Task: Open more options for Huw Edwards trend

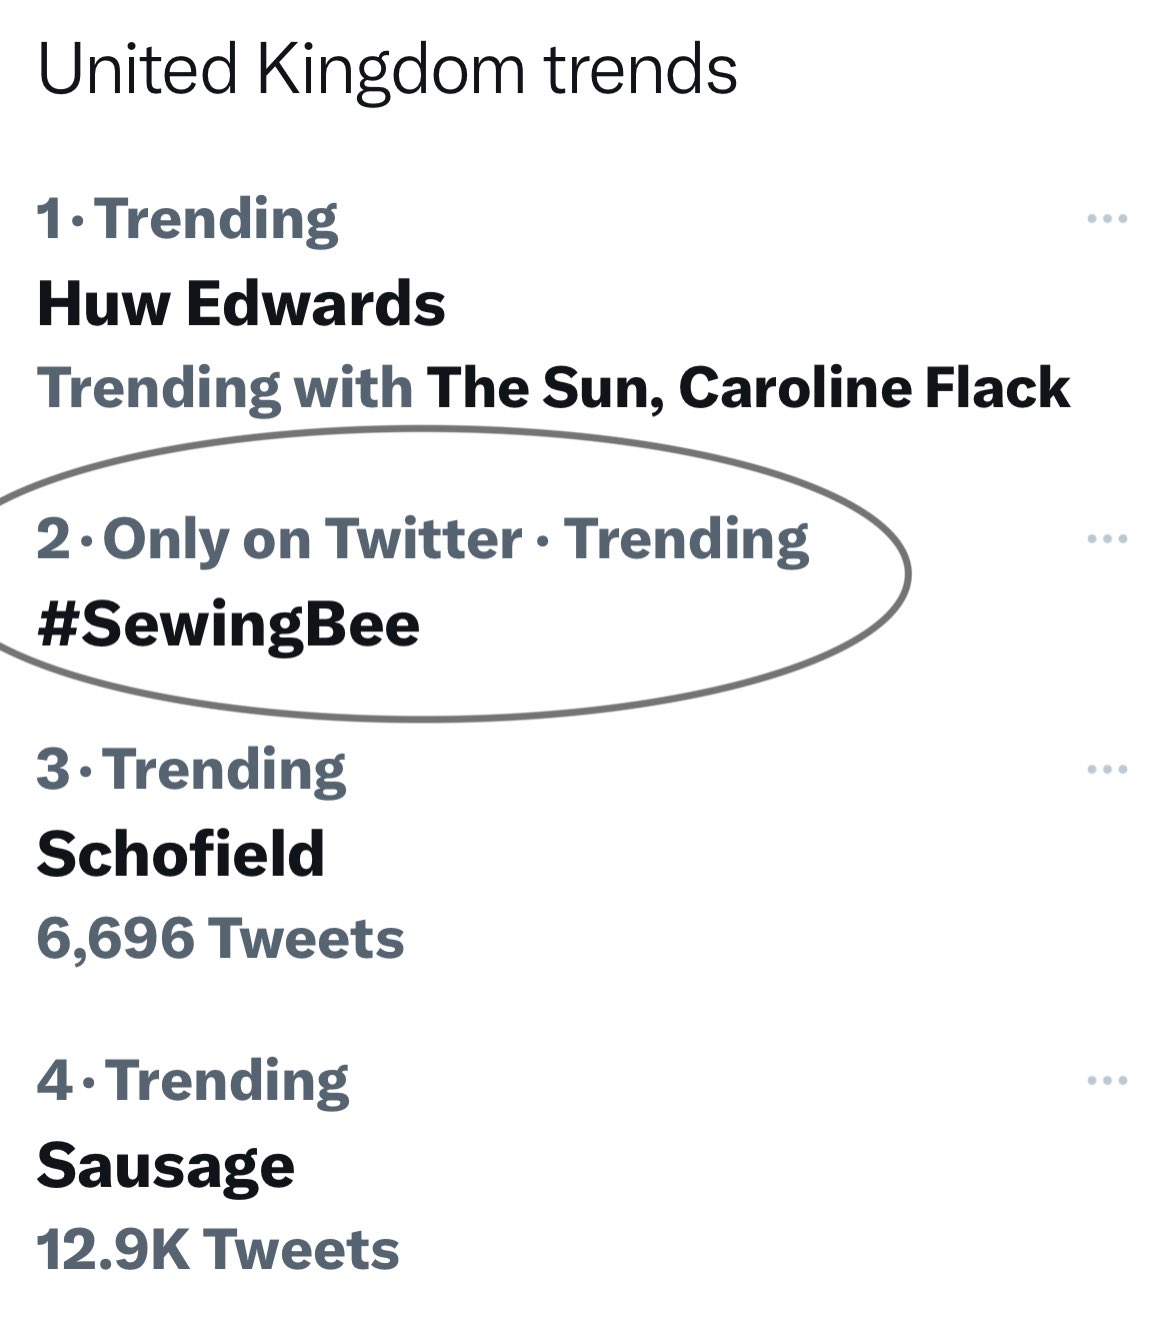Action: (x=1108, y=218)
